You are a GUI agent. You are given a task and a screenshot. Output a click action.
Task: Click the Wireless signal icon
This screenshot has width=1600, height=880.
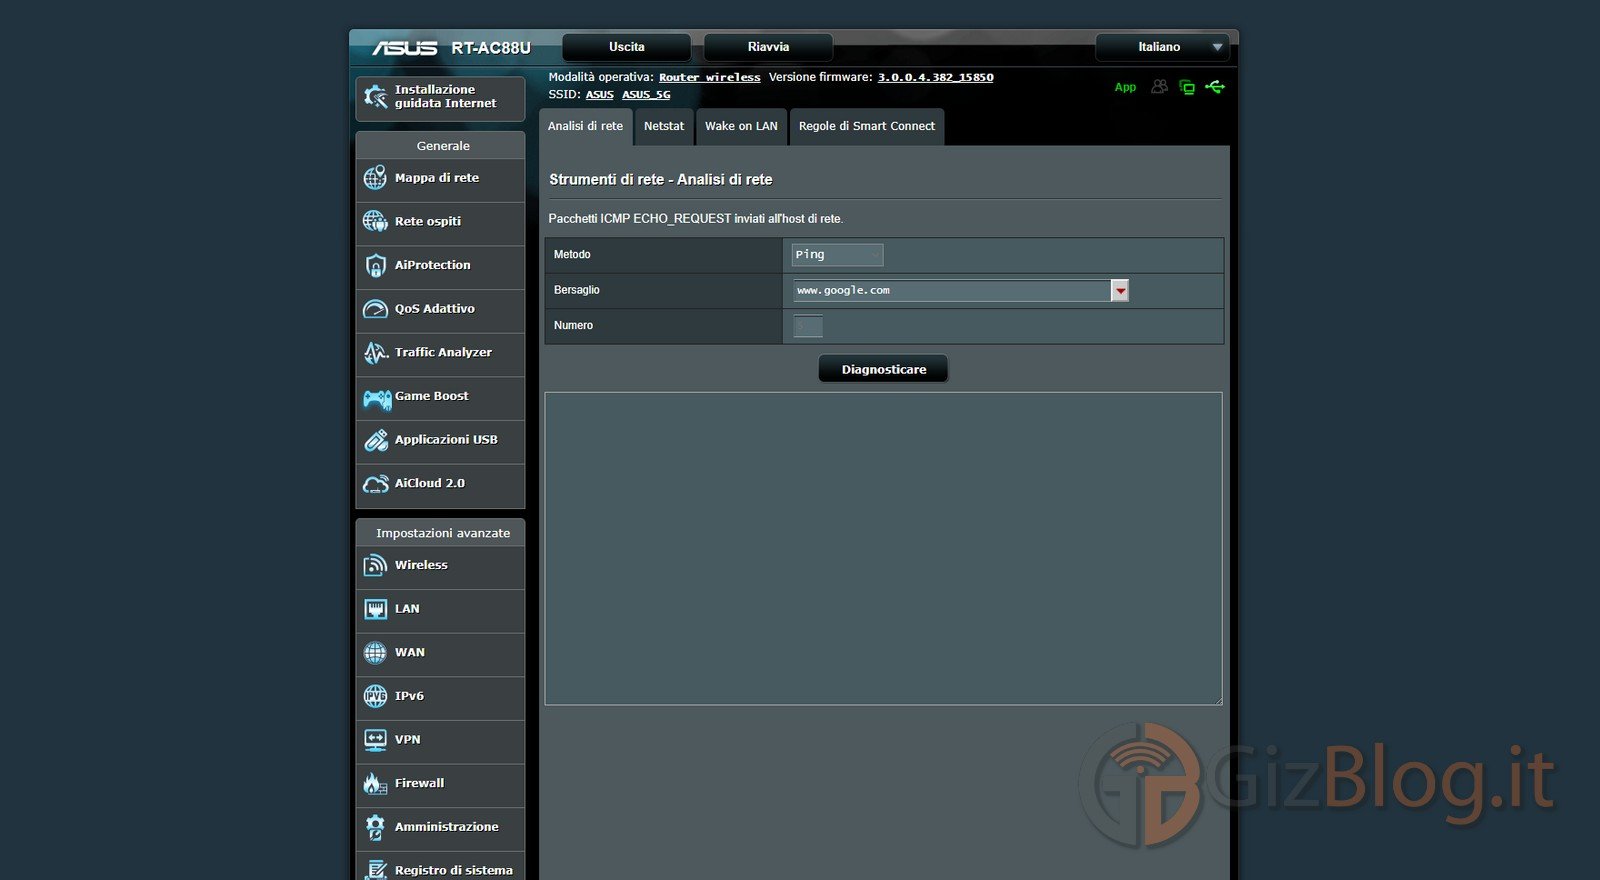click(375, 566)
